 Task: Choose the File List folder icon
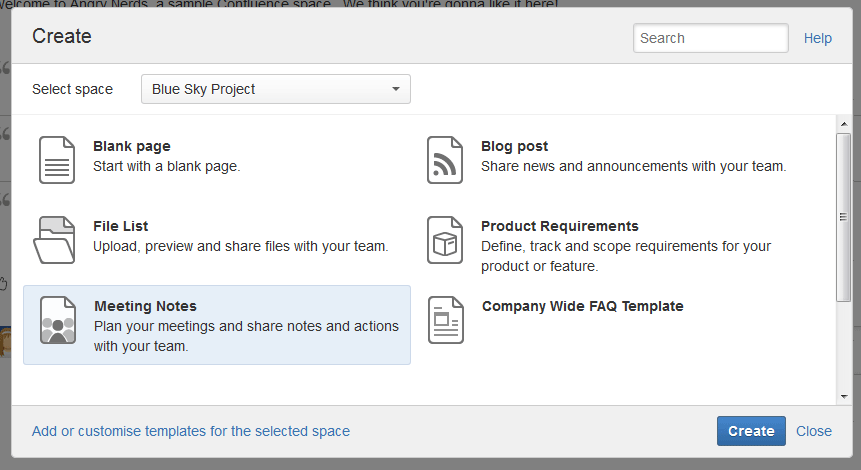pyautogui.click(x=54, y=240)
